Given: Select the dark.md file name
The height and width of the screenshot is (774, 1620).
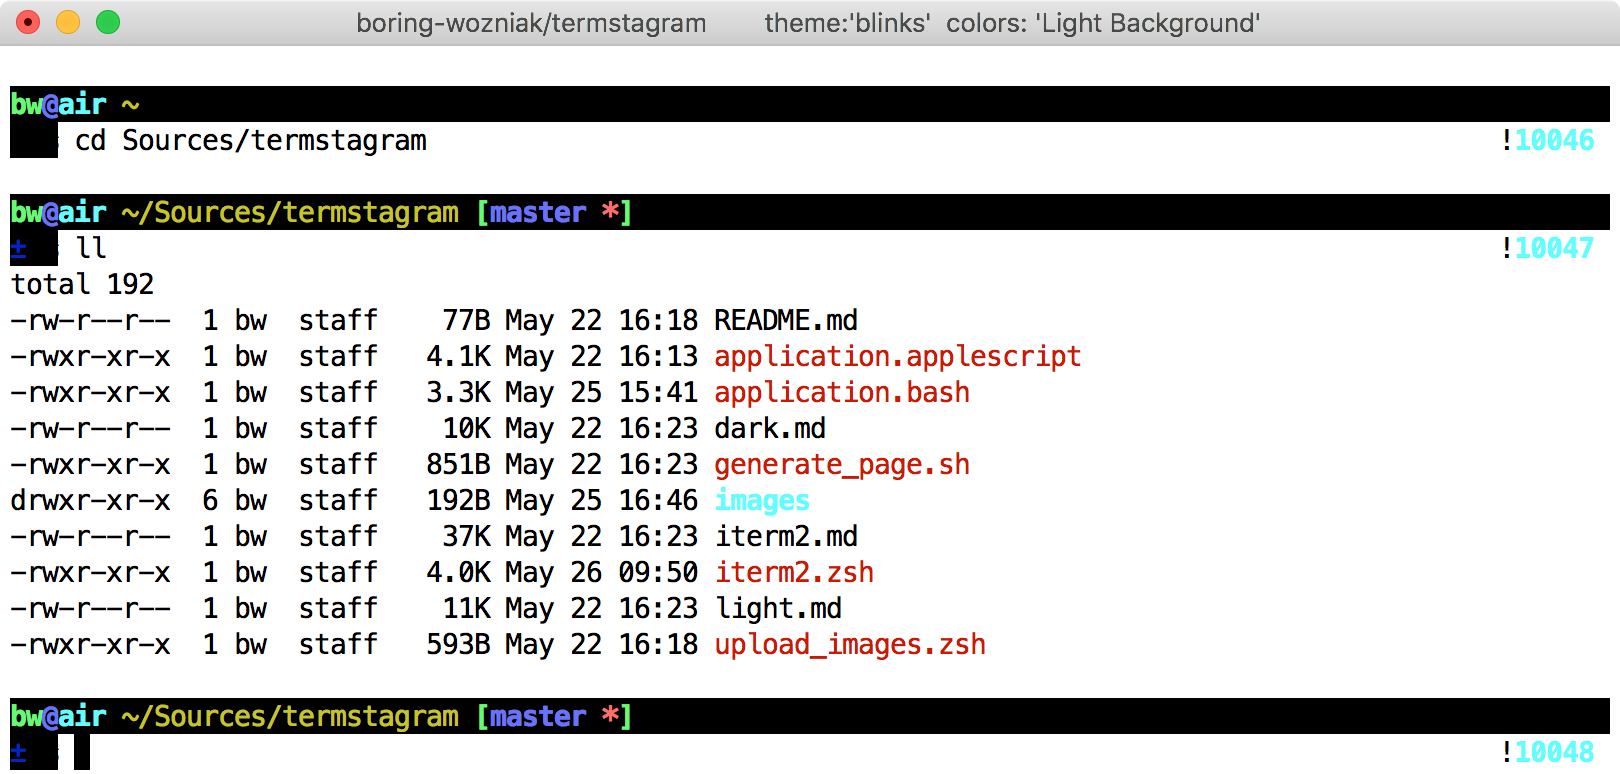Looking at the screenshot, I should pyautogui.click(x=769, y=428).
